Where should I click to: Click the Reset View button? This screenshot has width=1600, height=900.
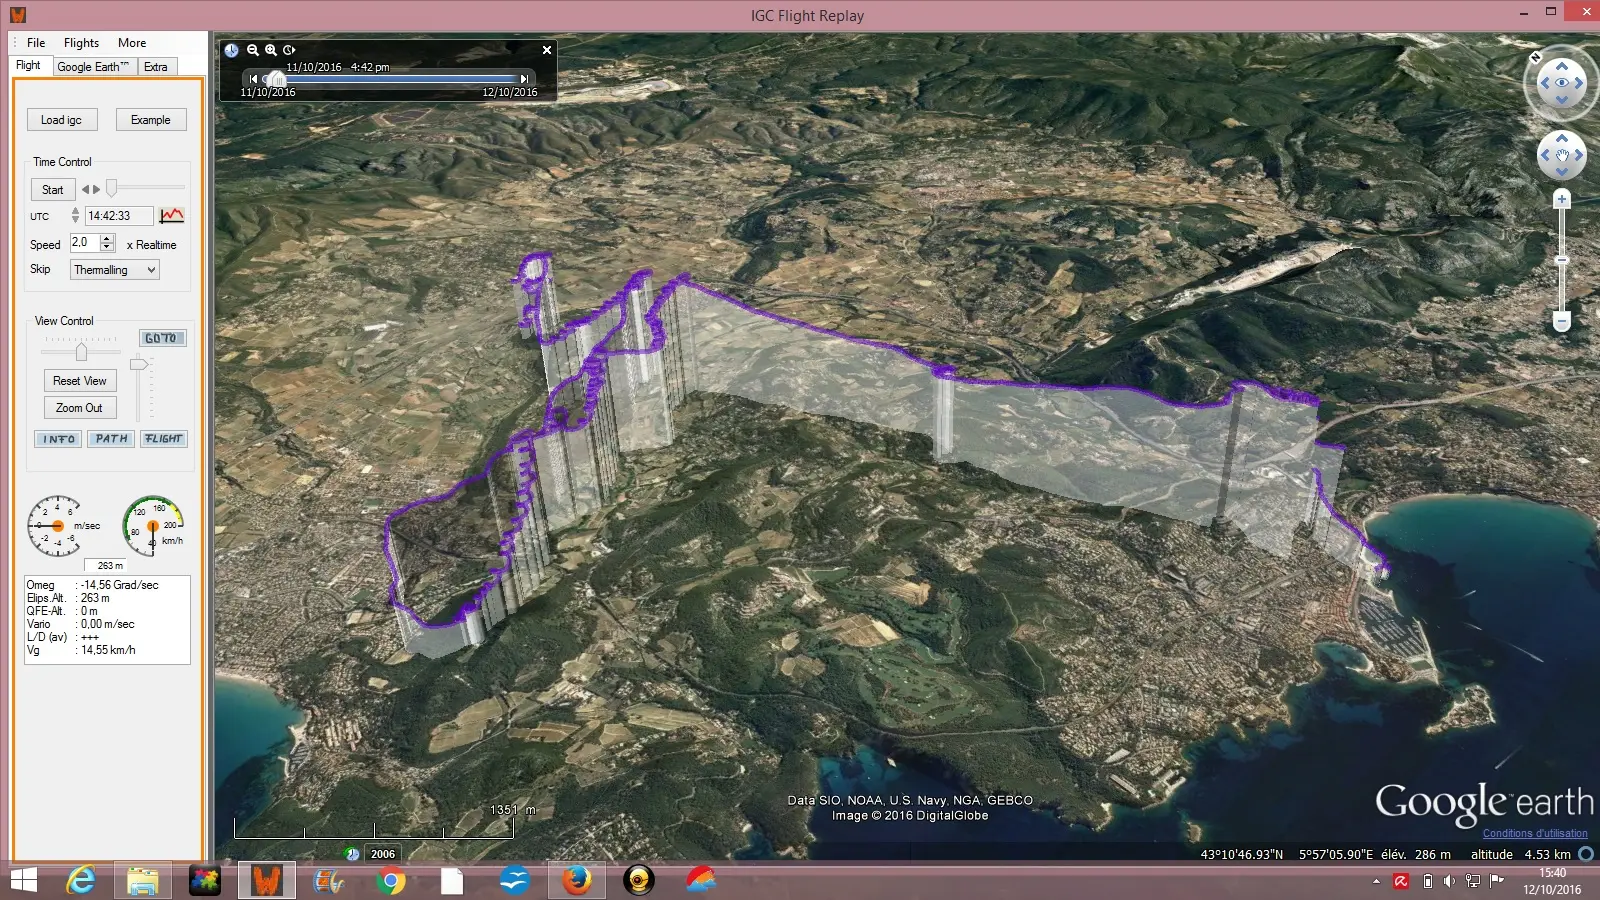tap(80, 381)
